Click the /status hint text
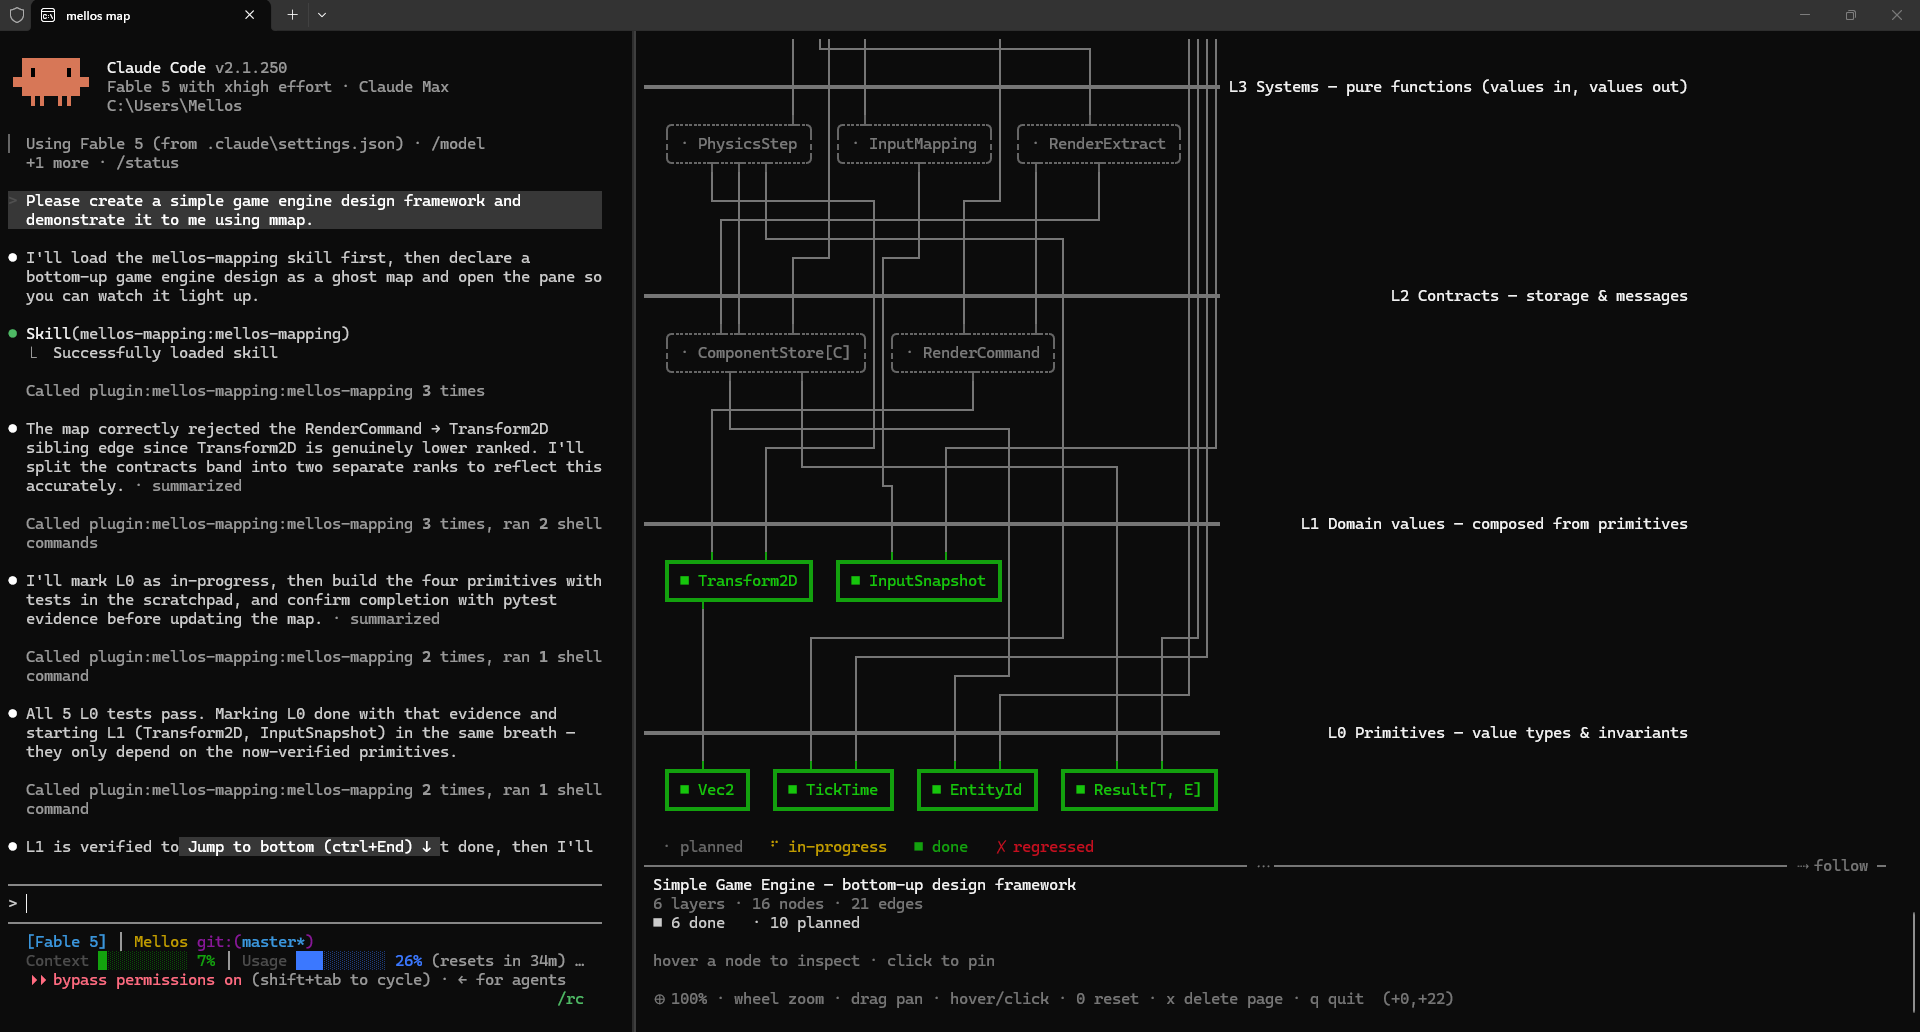 [147, 163]
